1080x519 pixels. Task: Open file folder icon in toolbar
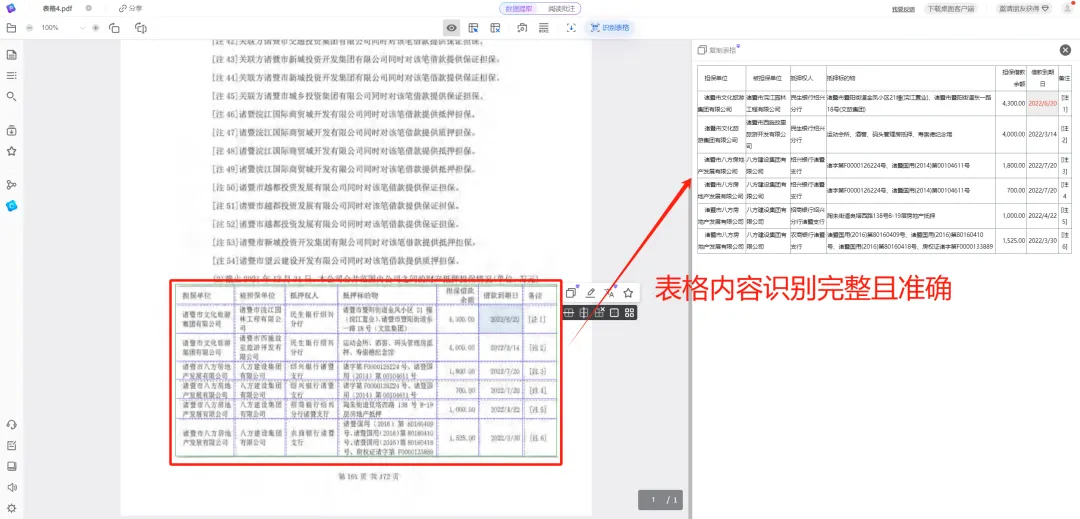pos(11,28)
